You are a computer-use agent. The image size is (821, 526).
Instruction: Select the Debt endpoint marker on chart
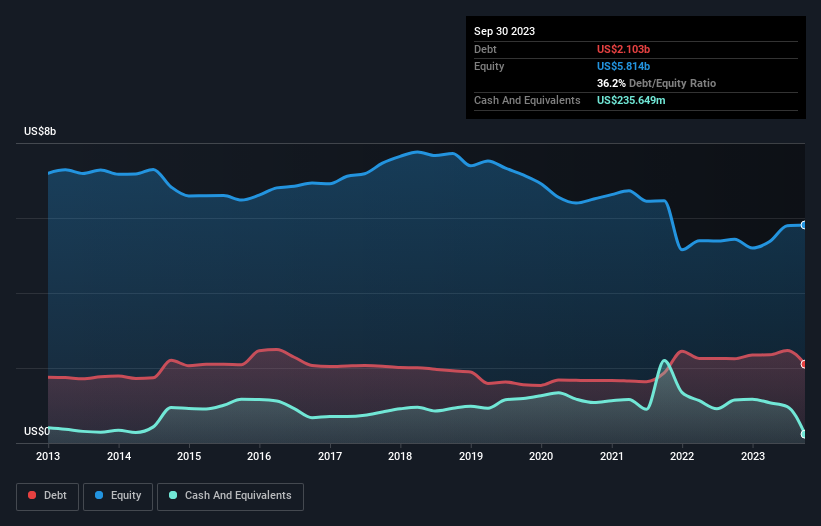tap(804, 364)
